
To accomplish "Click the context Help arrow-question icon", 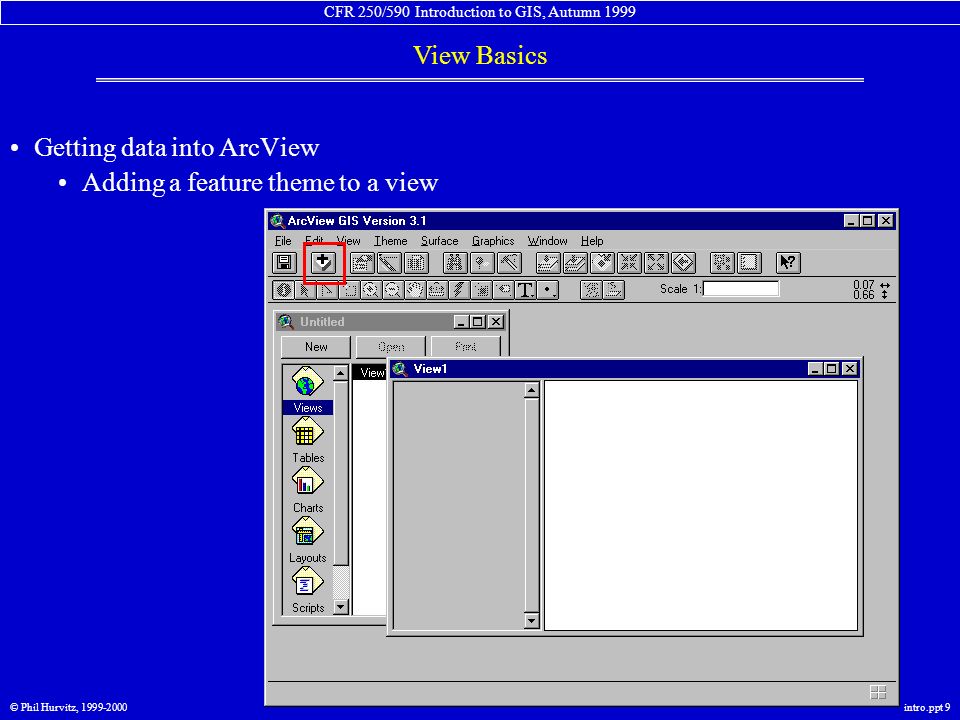I will point(788,263).
